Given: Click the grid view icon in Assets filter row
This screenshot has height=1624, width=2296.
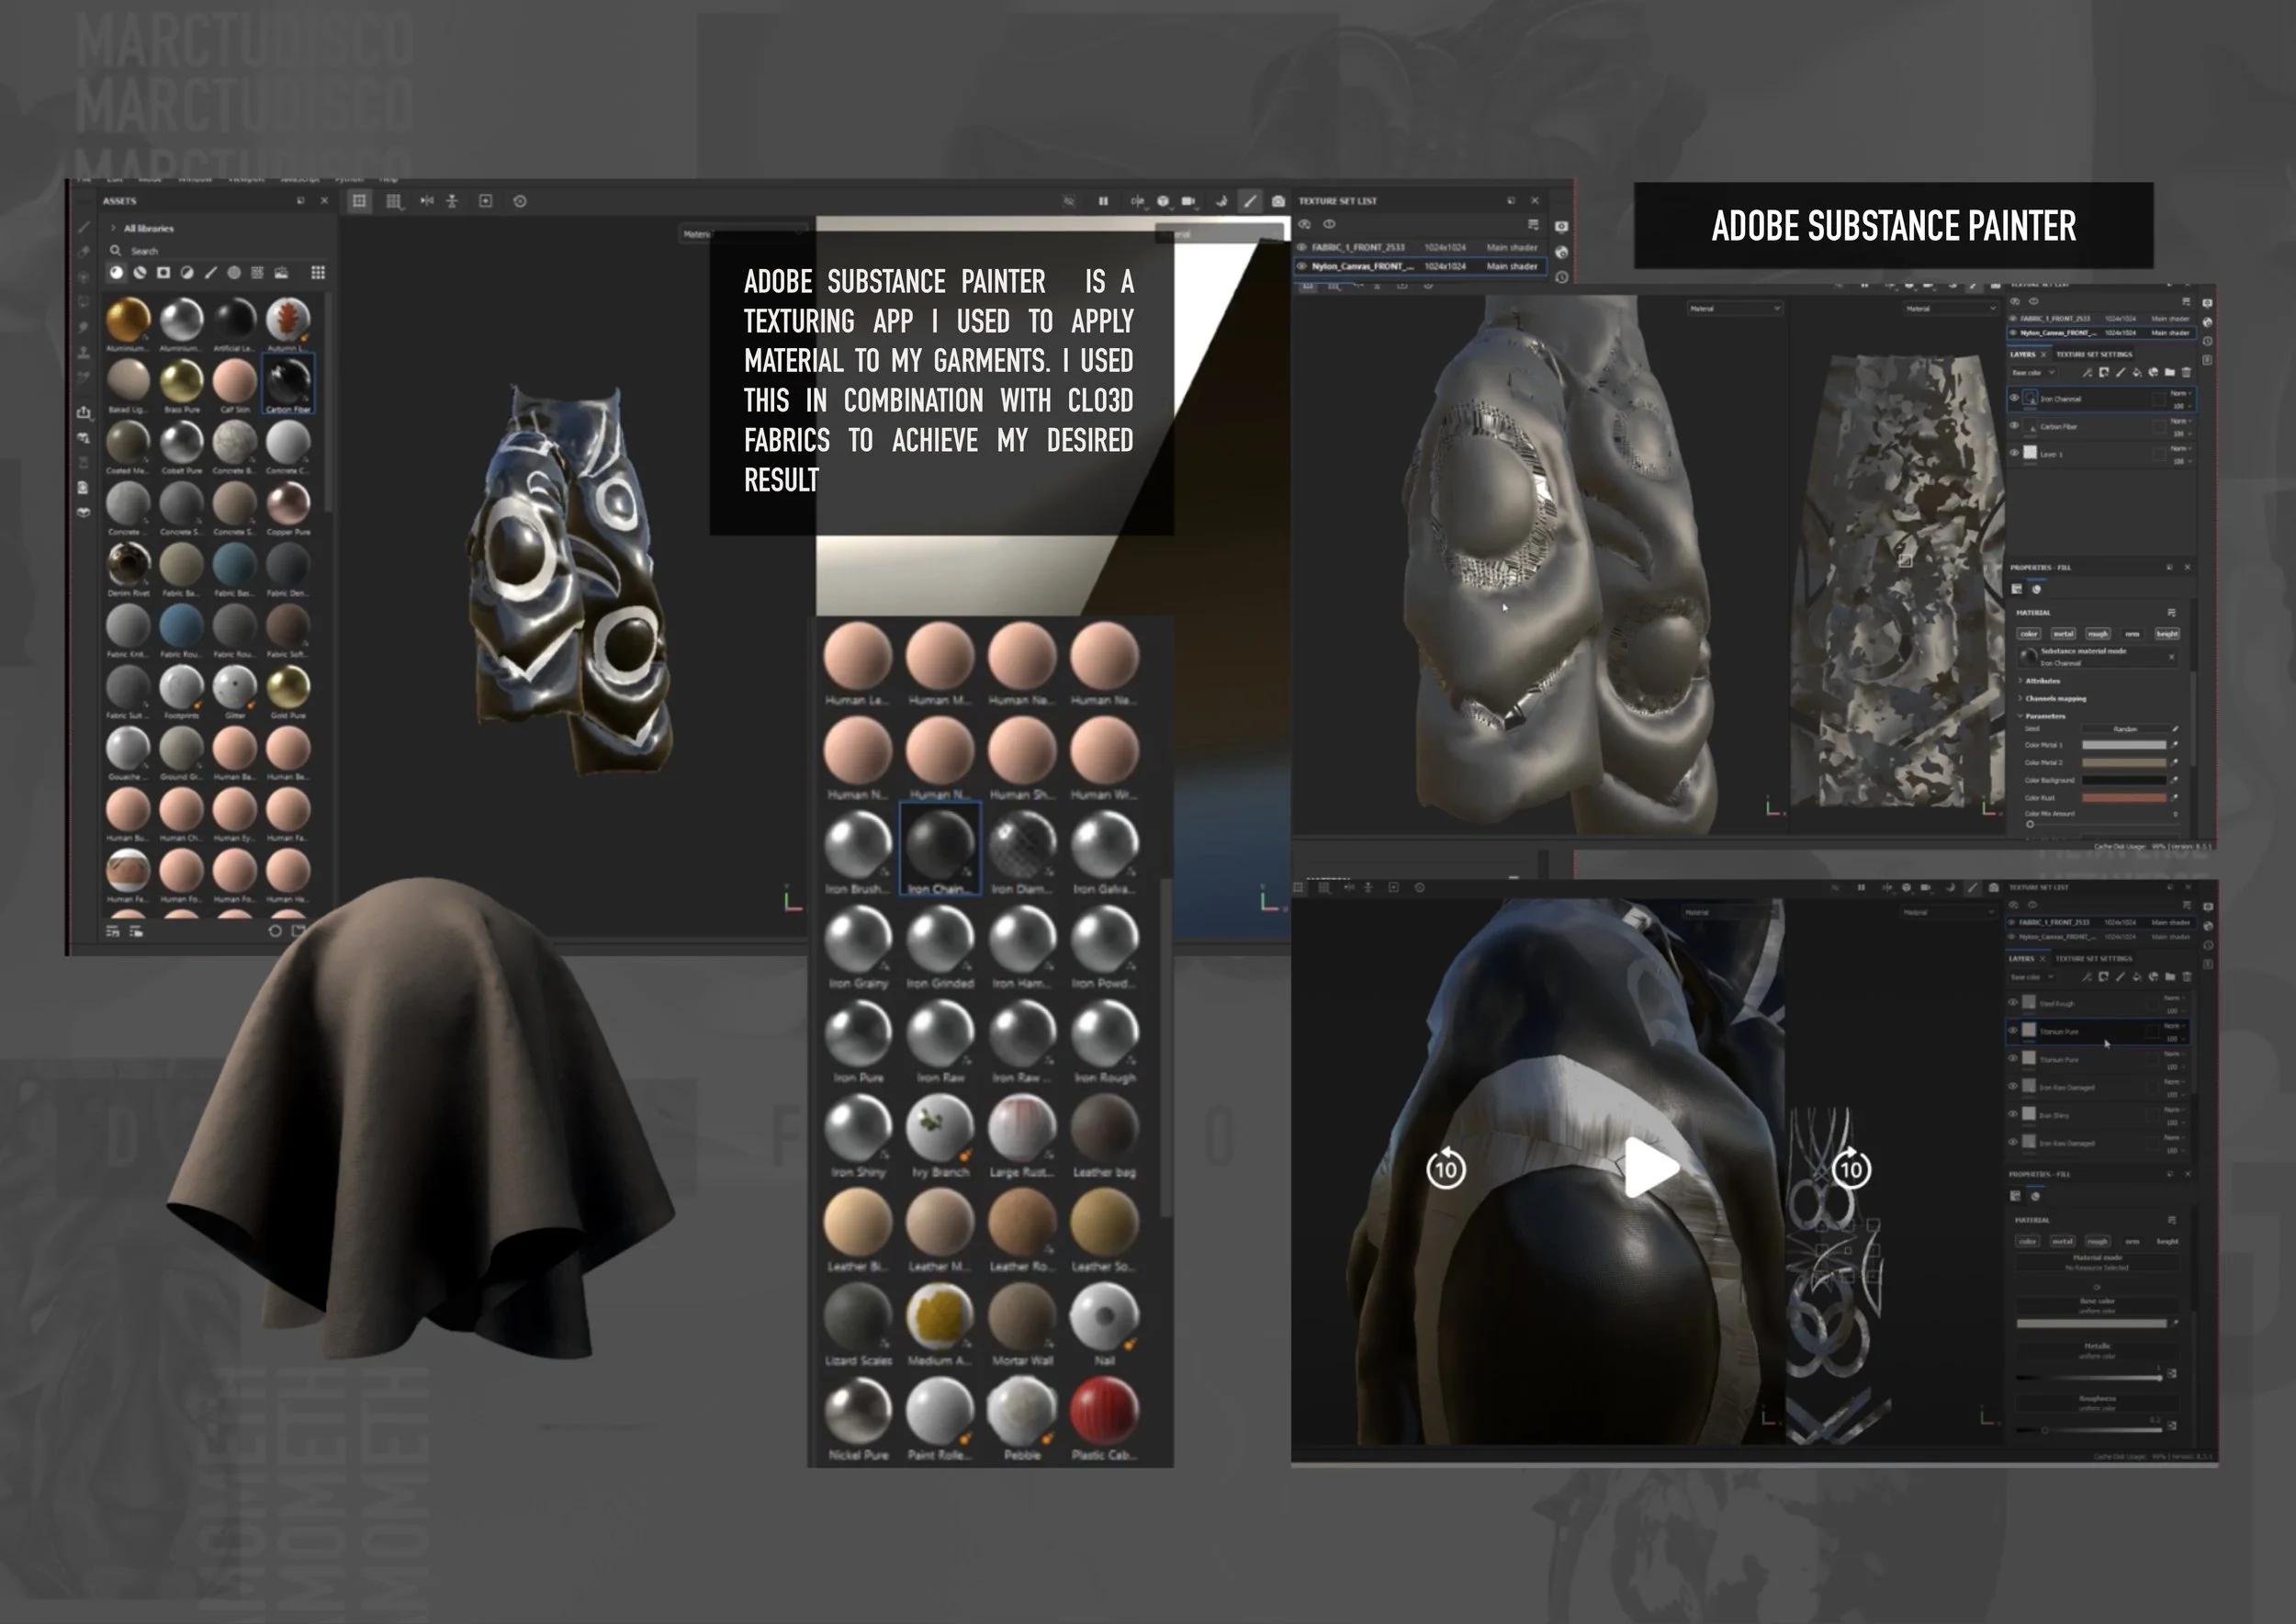Looking at the screenshot, I should [x=318, y=272].
